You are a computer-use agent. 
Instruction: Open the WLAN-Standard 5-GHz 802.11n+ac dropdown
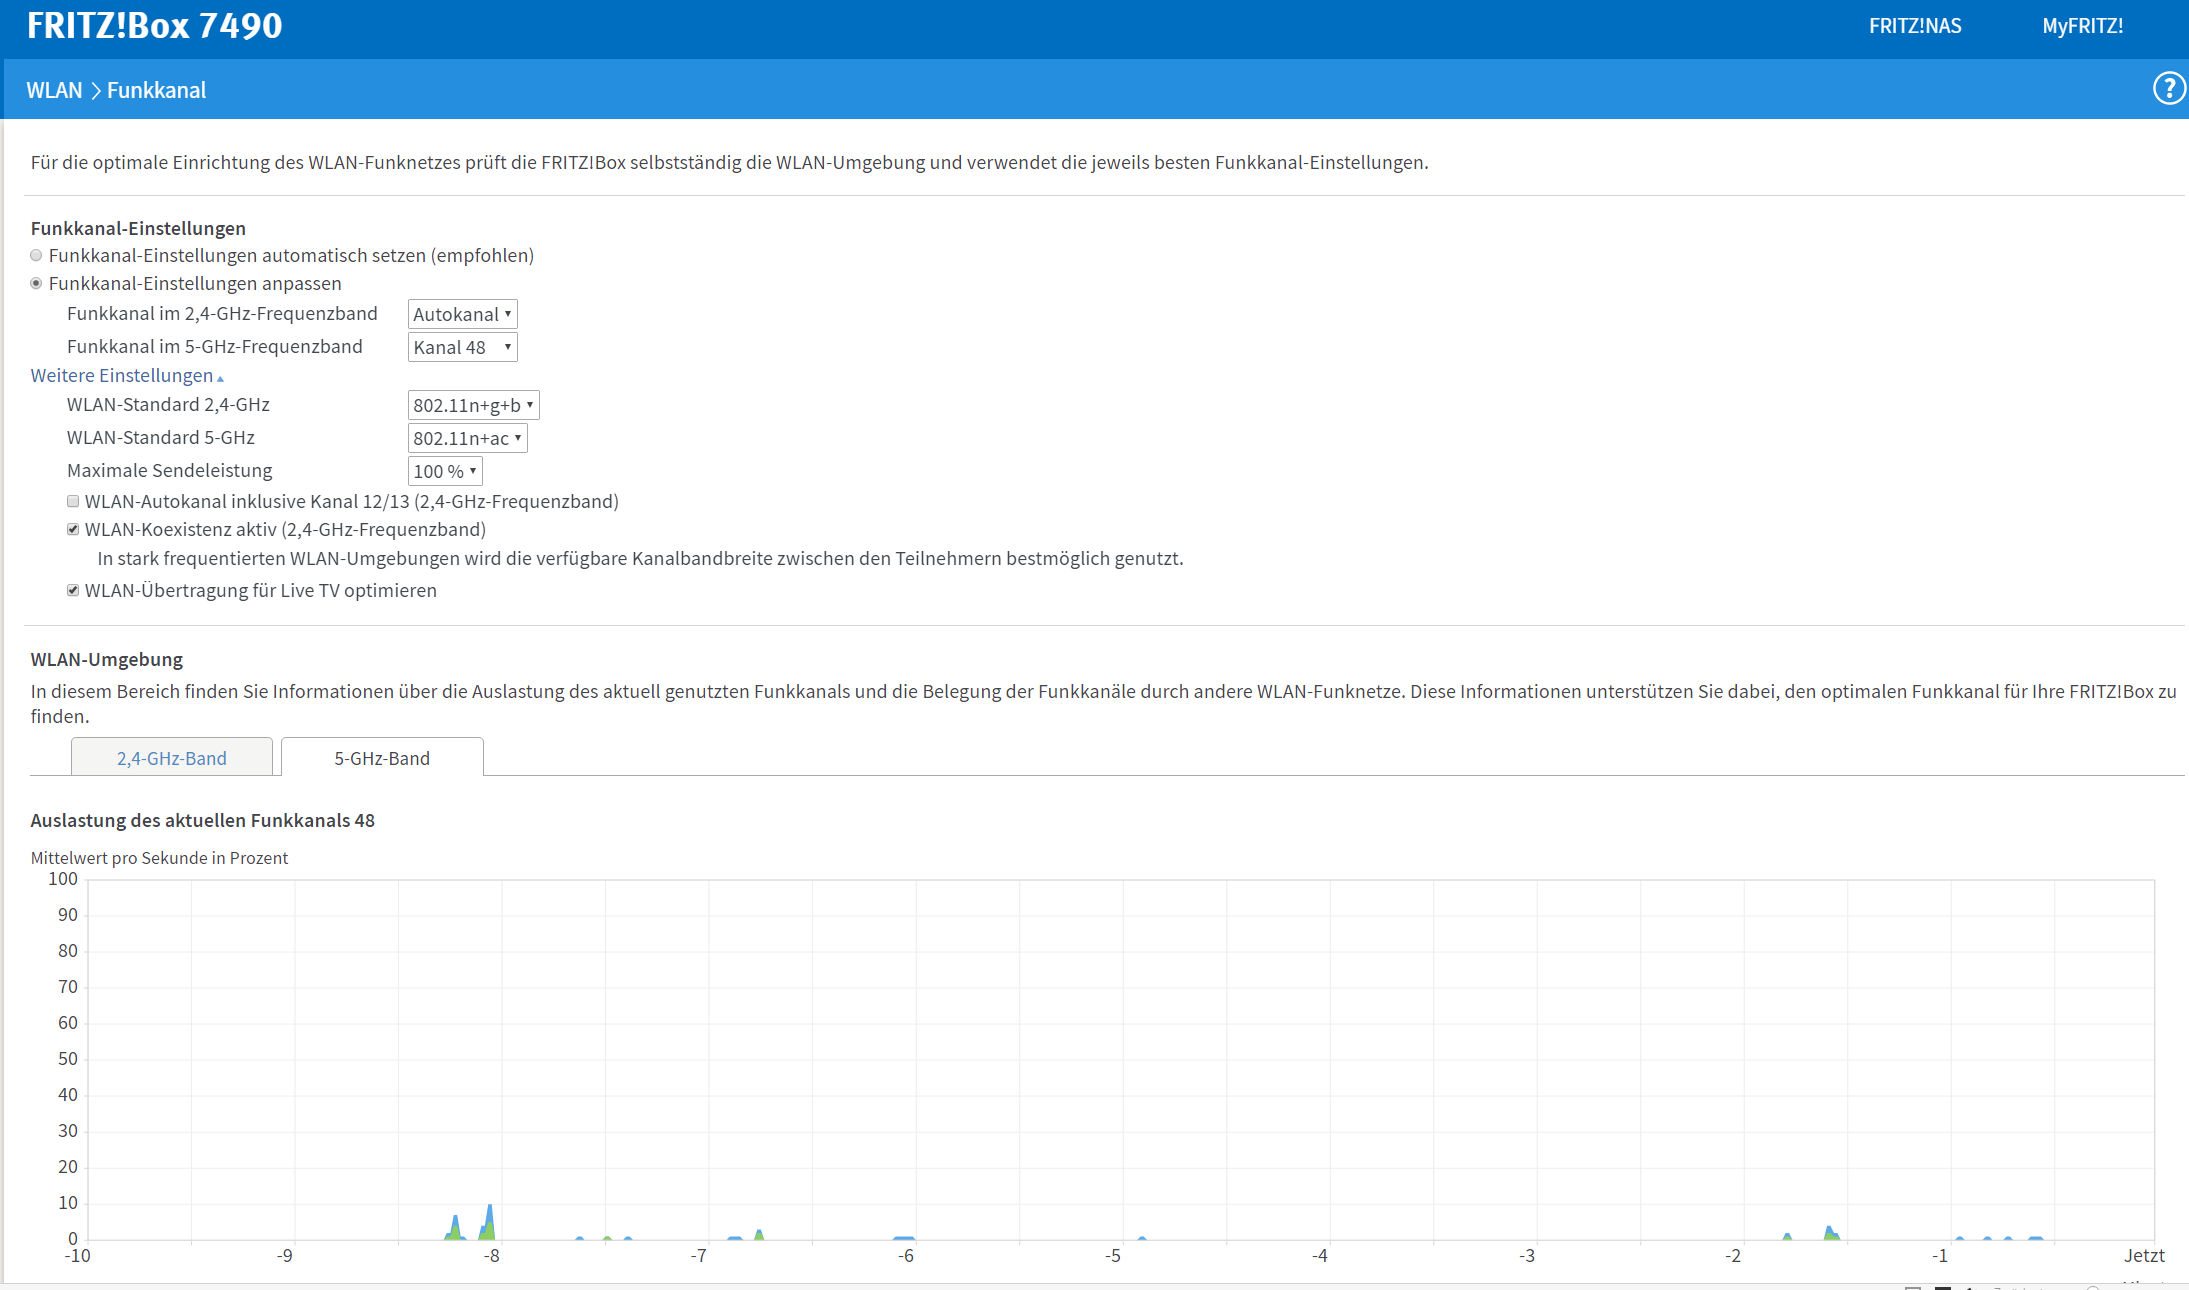click(467, 438)
